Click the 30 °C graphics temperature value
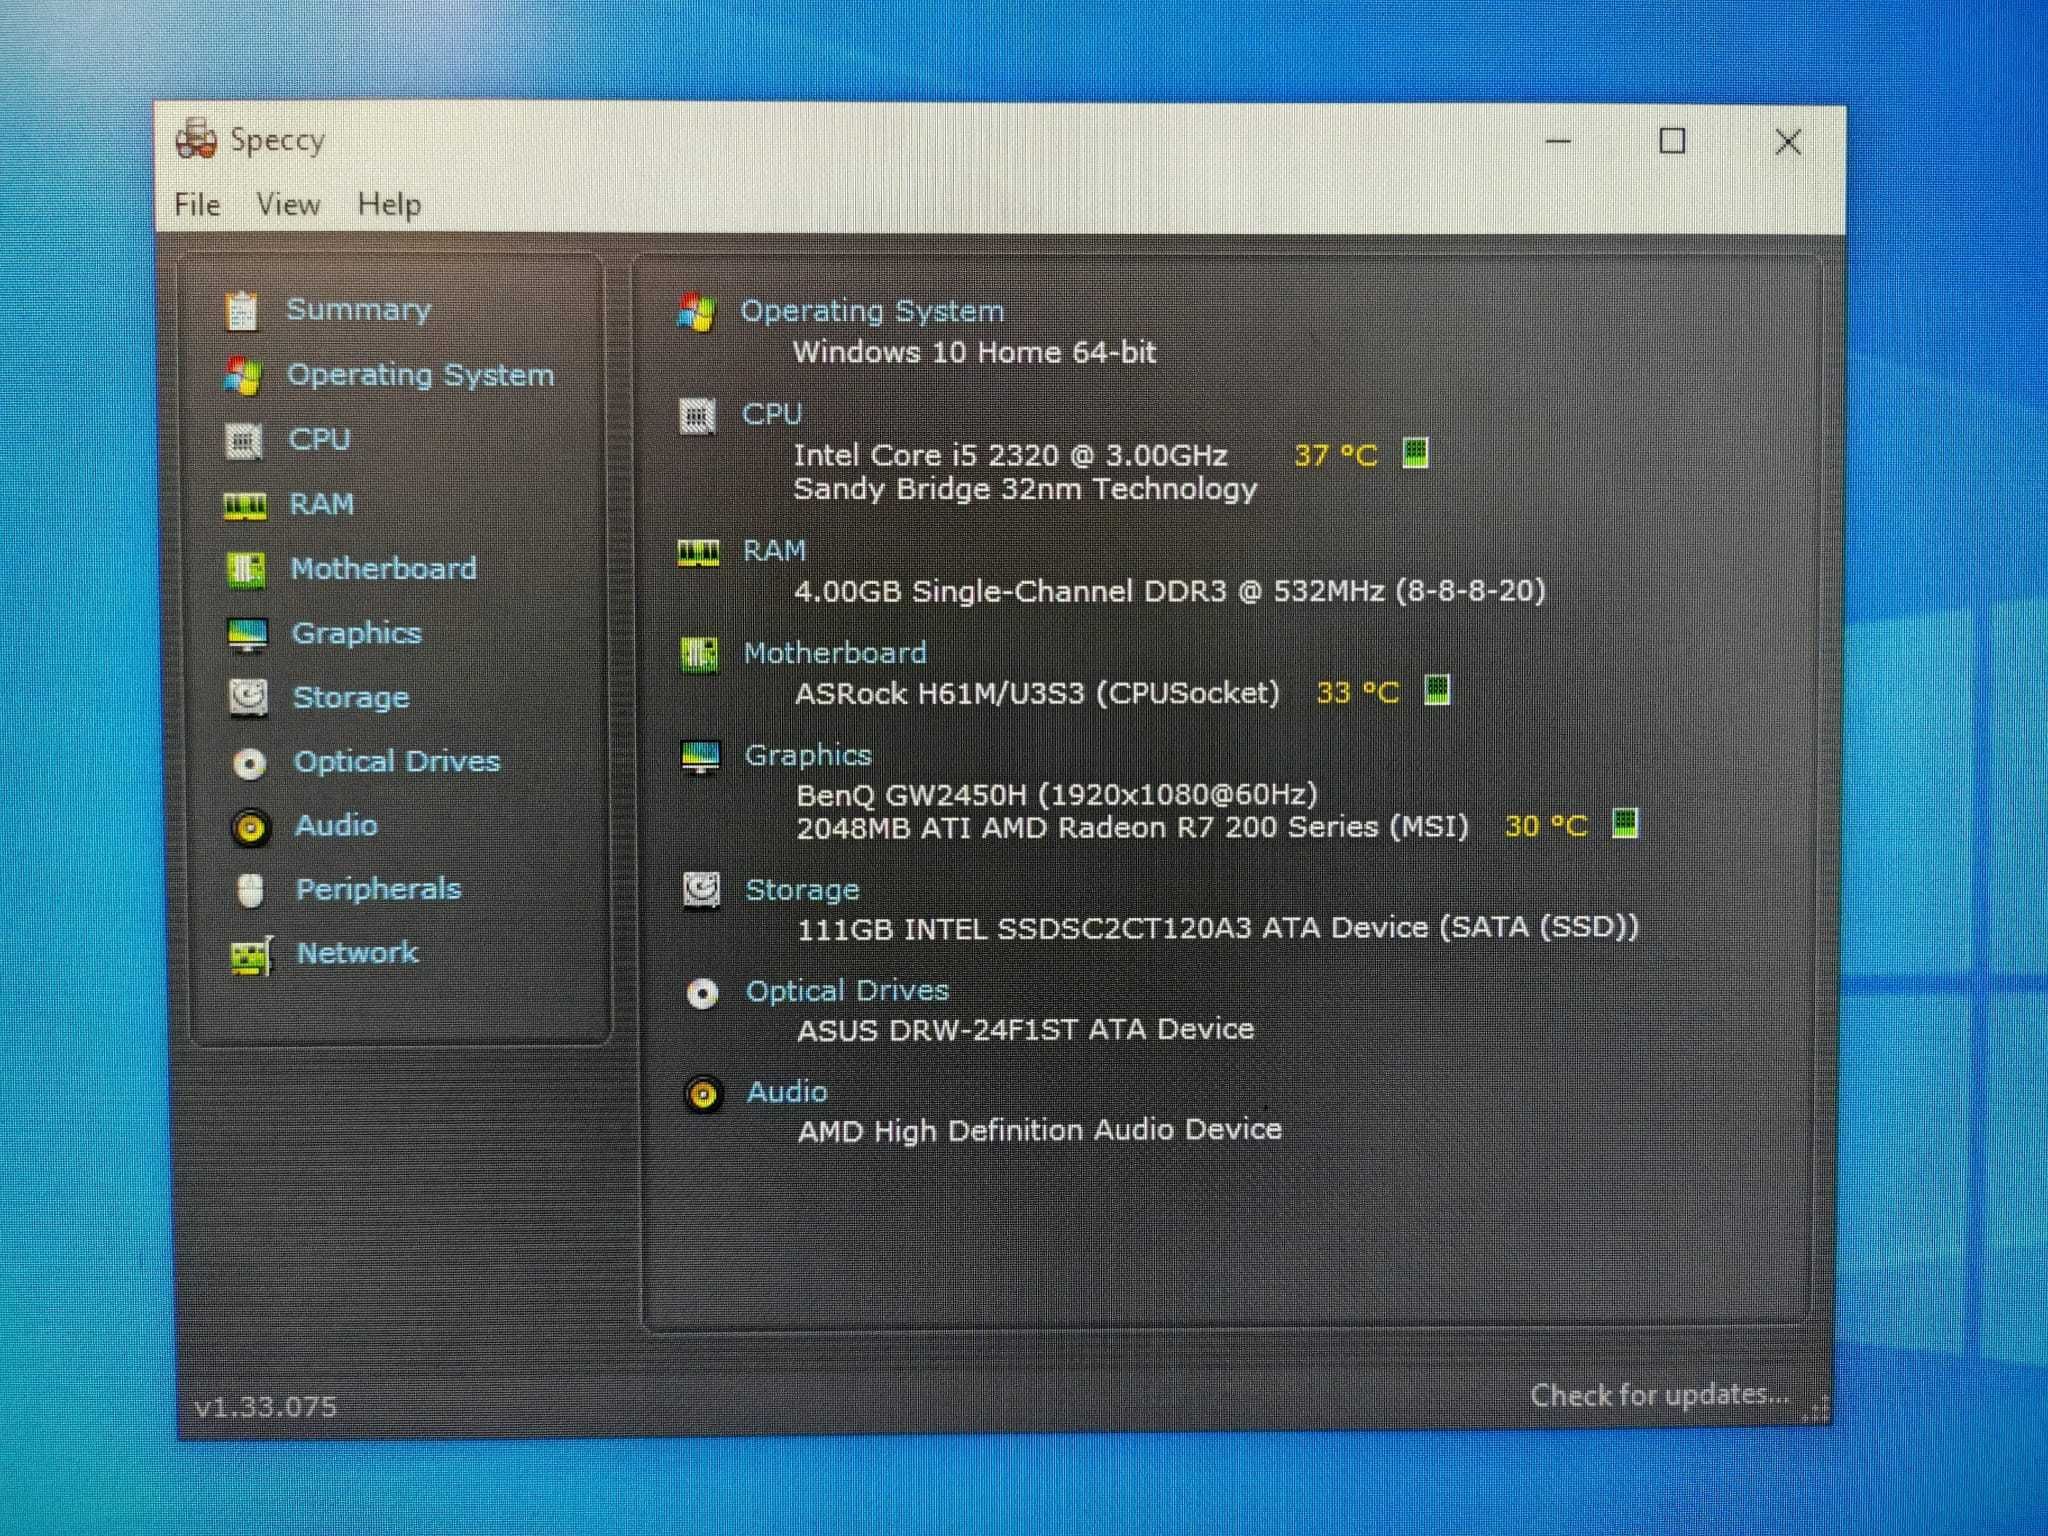Viewport: 2048px width, 1536px height. (x=1546, y=826)
